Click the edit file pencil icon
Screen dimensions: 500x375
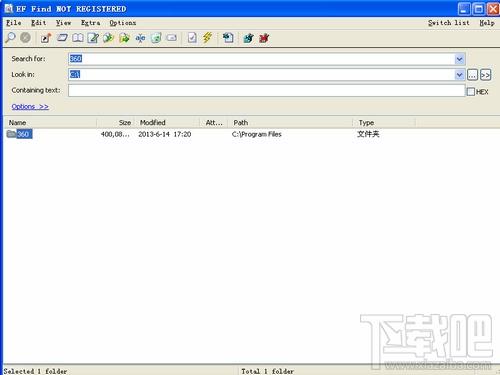click(93, 38)
